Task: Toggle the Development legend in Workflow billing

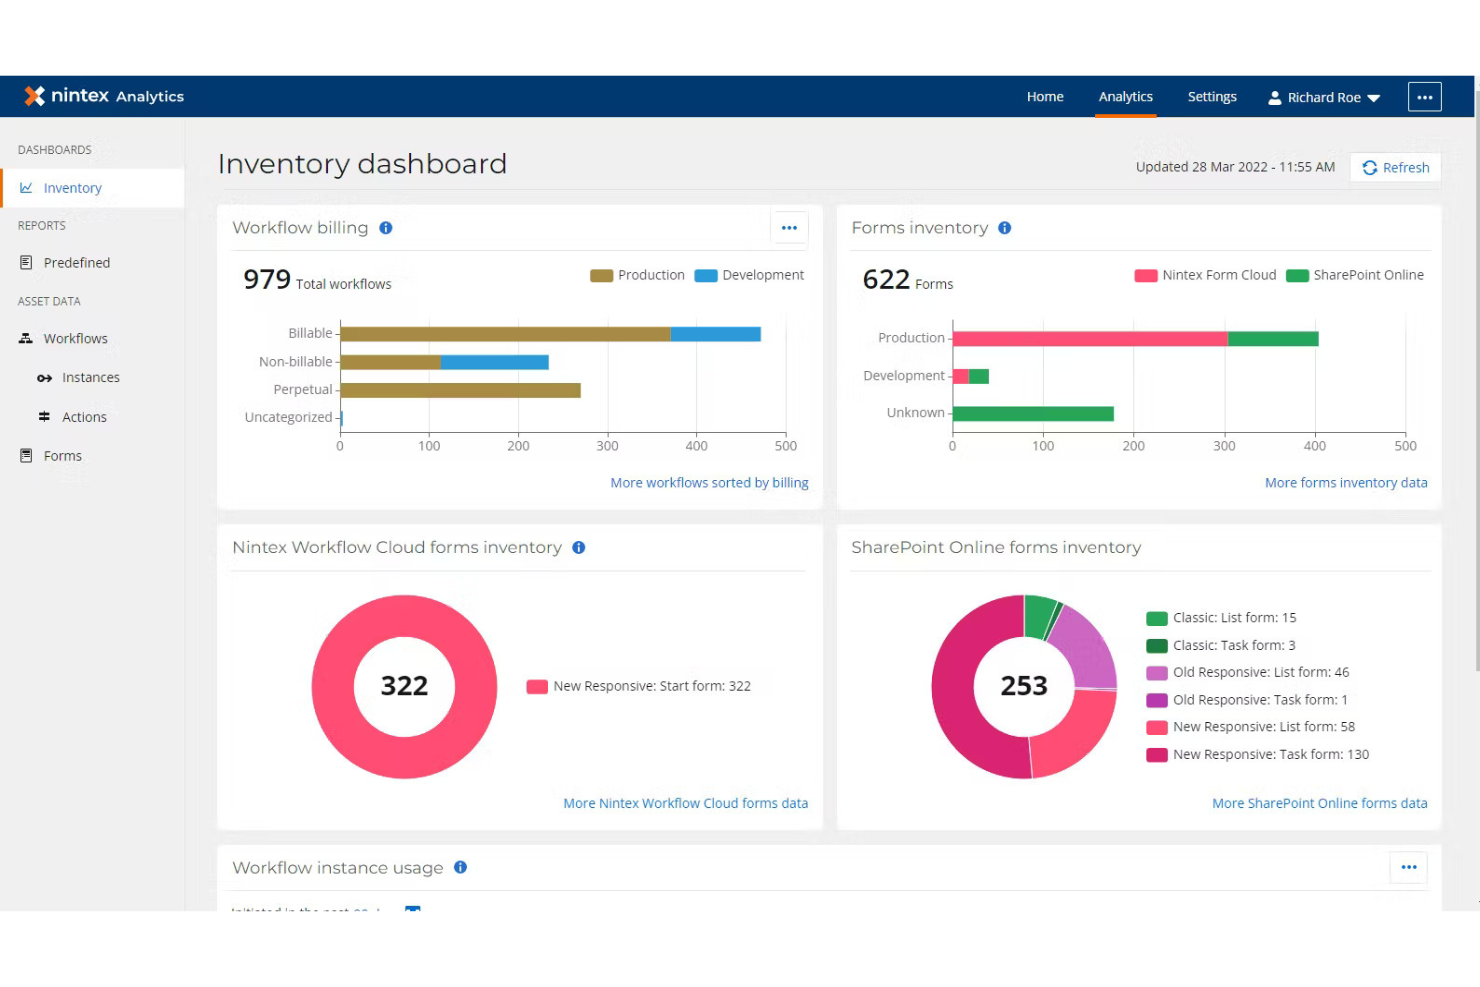Action: point(750,275)
